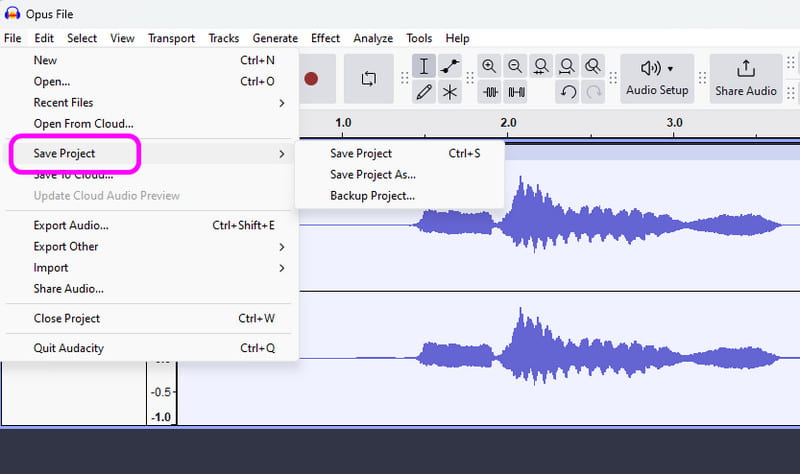
Task: Expand the Import submenu
Action: (149, 268)
